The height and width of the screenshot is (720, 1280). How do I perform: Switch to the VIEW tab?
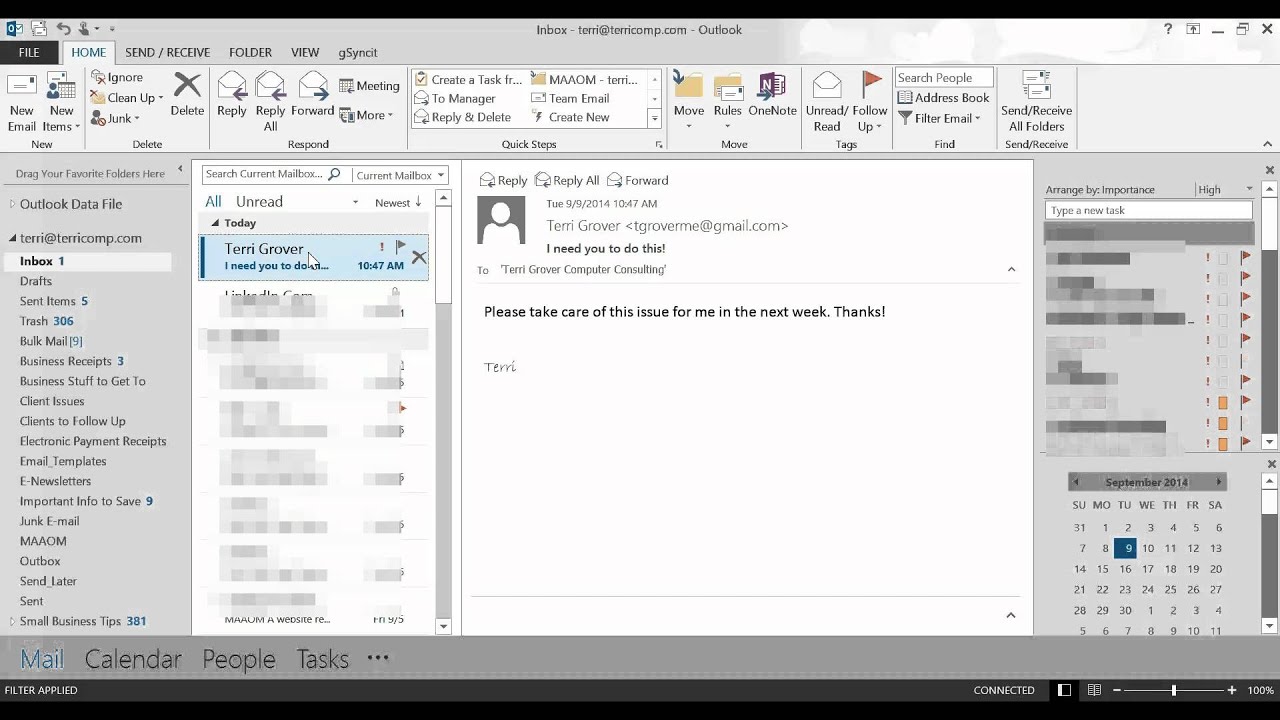tap(305, 52)
